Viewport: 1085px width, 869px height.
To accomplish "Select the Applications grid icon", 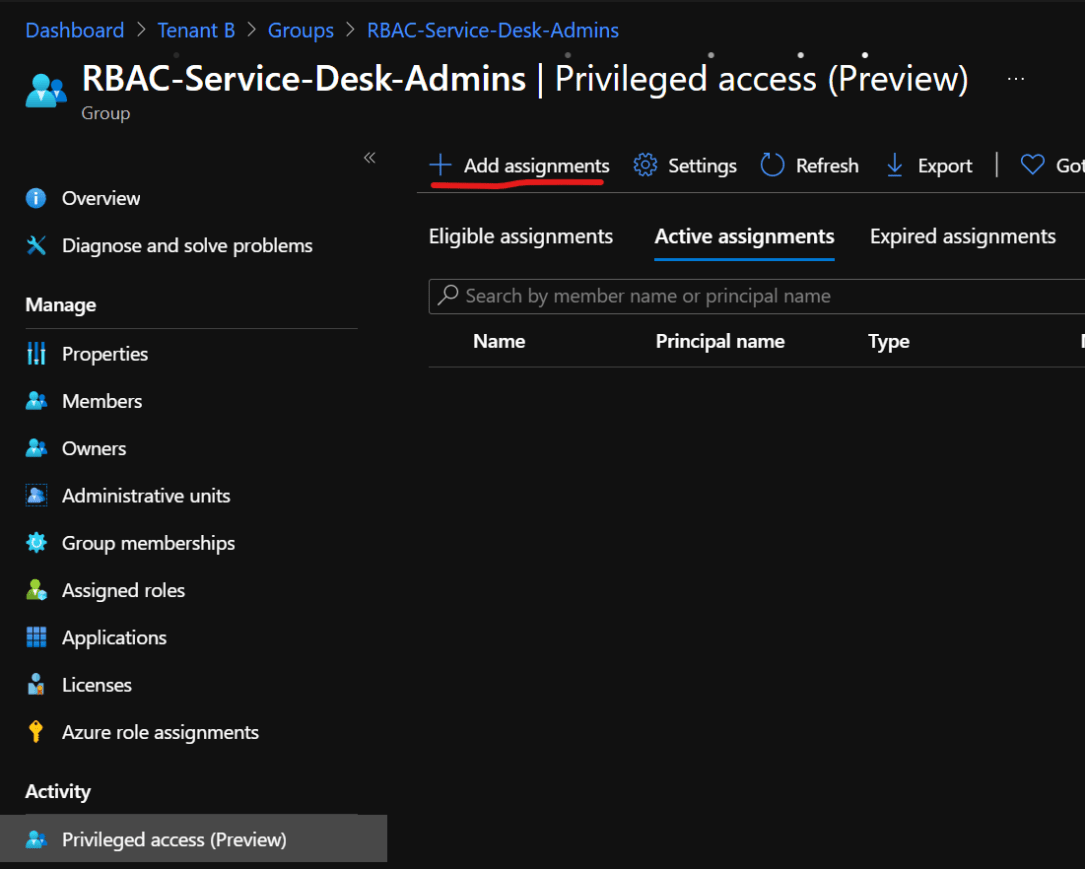I will tap(36, 637).
